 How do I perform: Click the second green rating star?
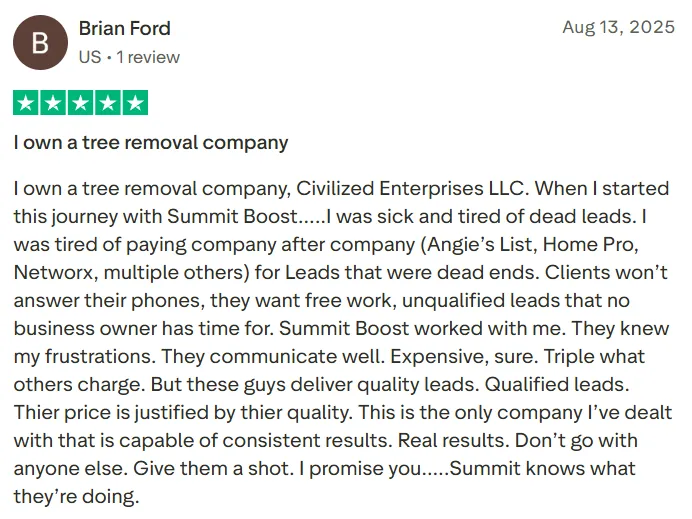pos(53,103)
